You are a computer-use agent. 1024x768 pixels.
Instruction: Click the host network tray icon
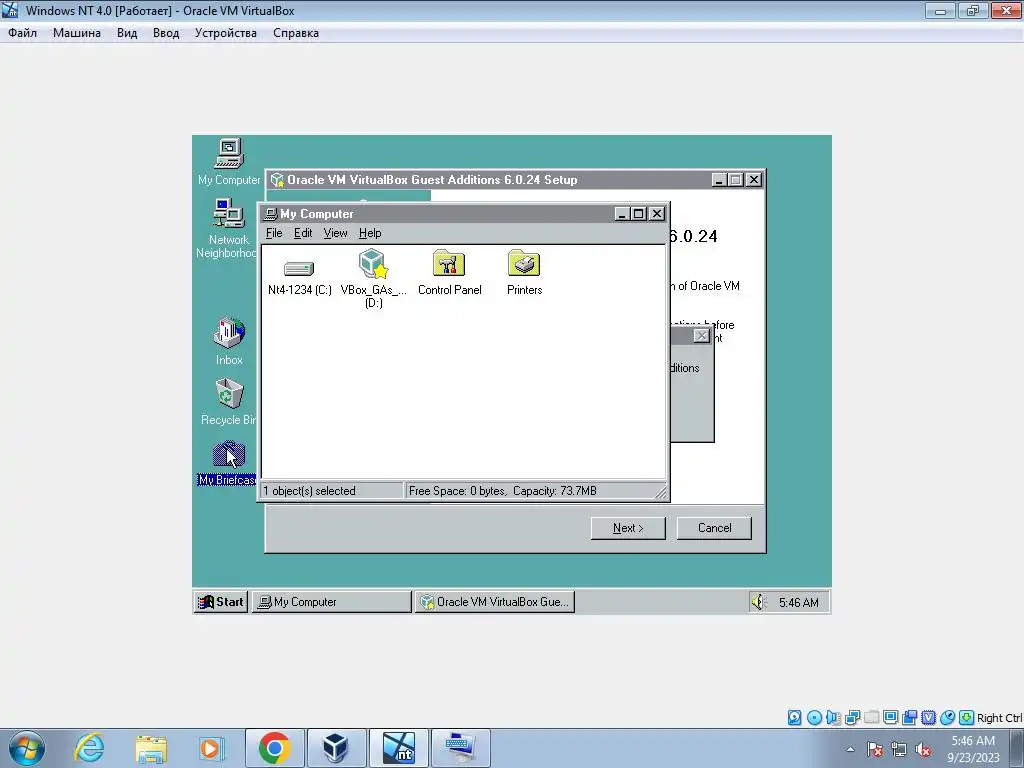899,750
